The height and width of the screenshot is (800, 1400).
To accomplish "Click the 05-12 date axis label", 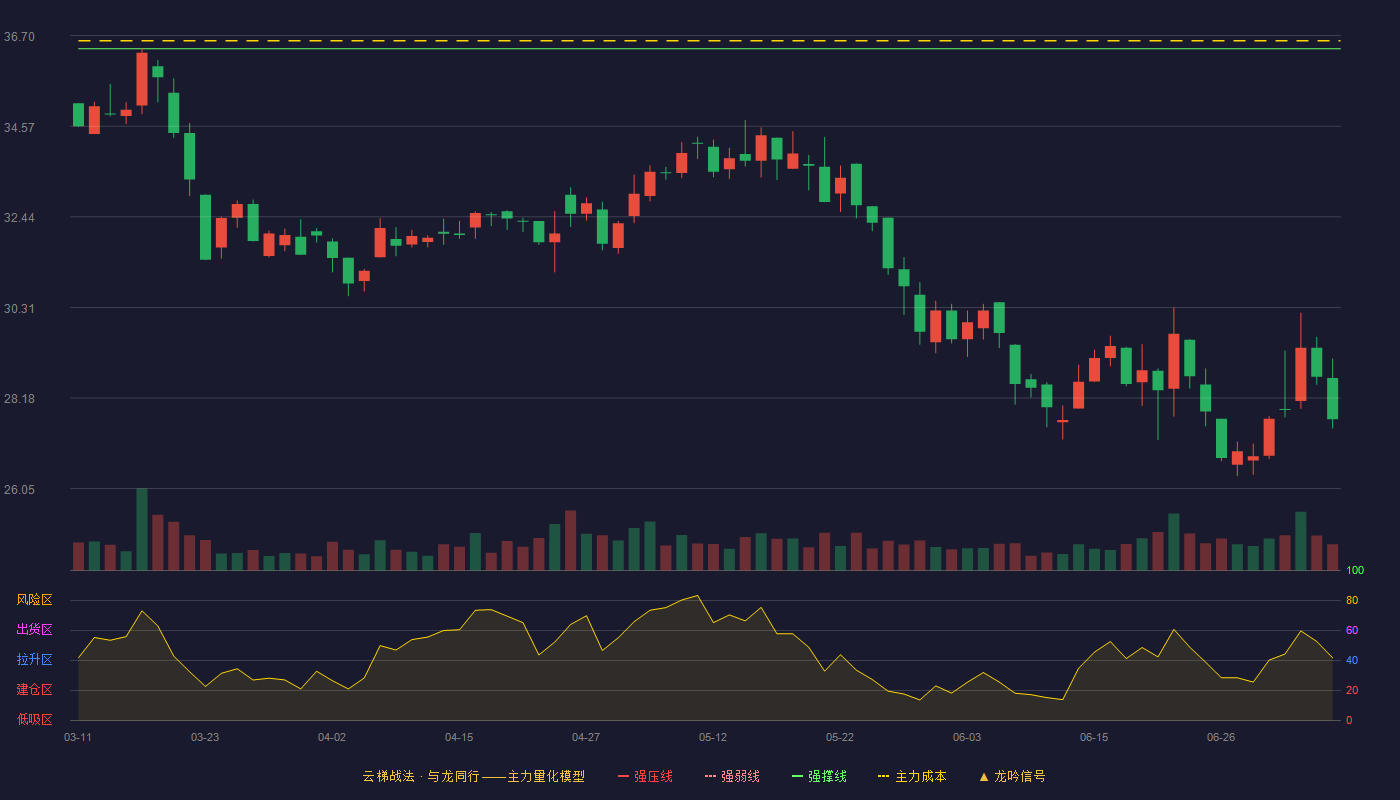I will [x=713, y=737].
